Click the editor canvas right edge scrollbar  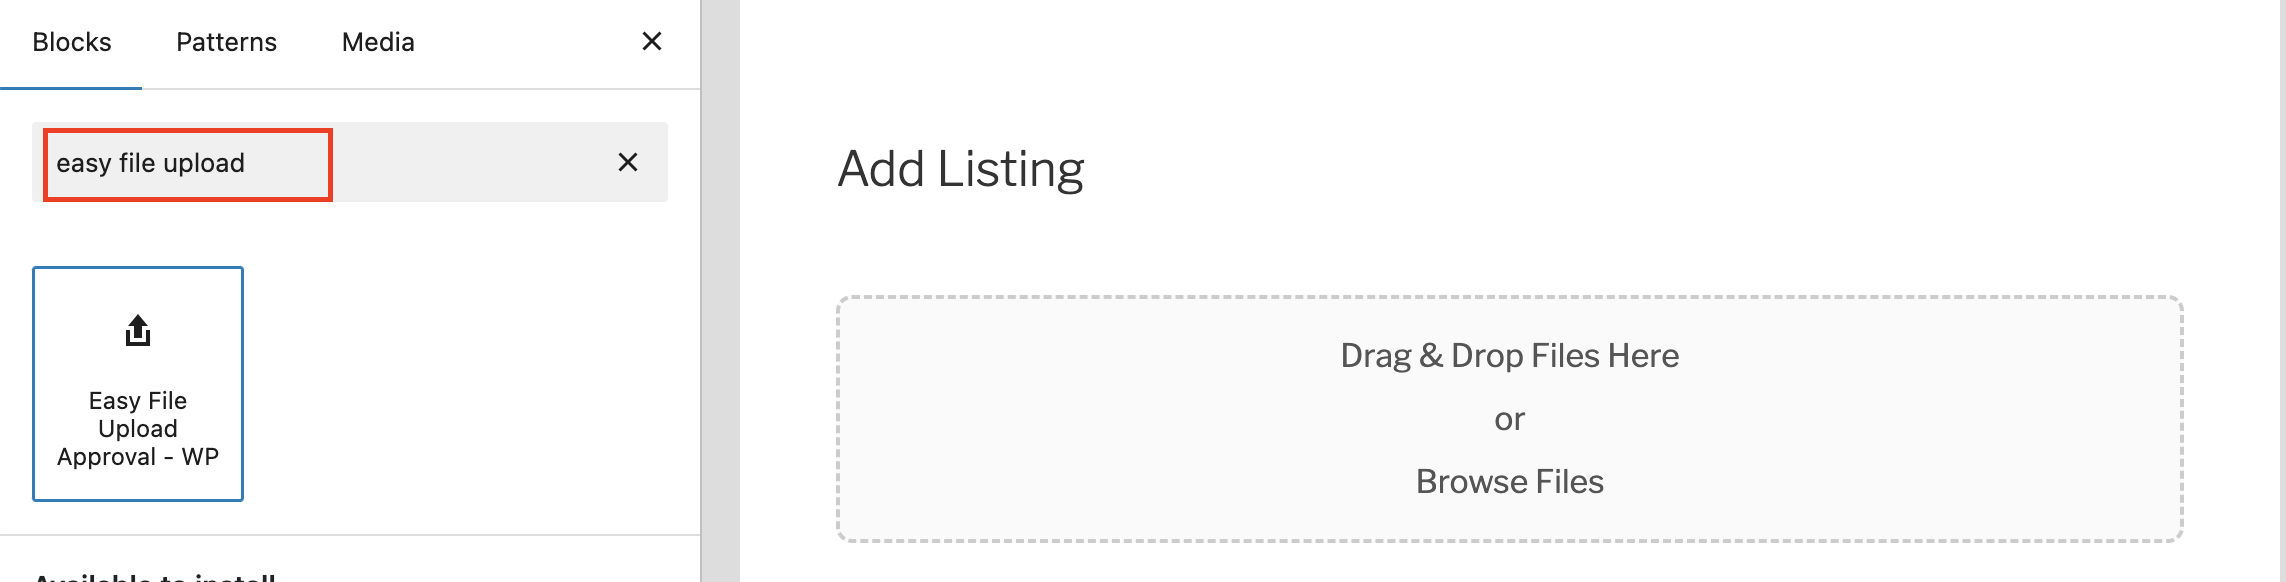(2281, 300)
